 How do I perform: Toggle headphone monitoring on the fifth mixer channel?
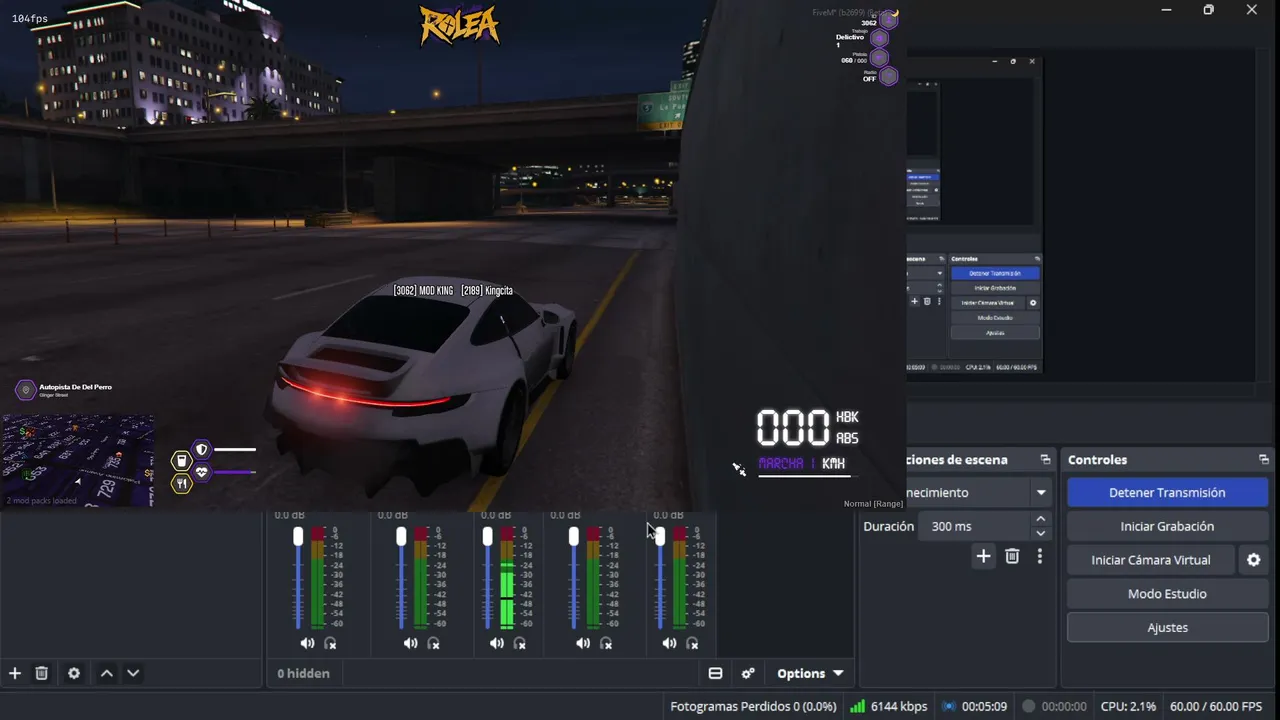[x=692, y=643]
